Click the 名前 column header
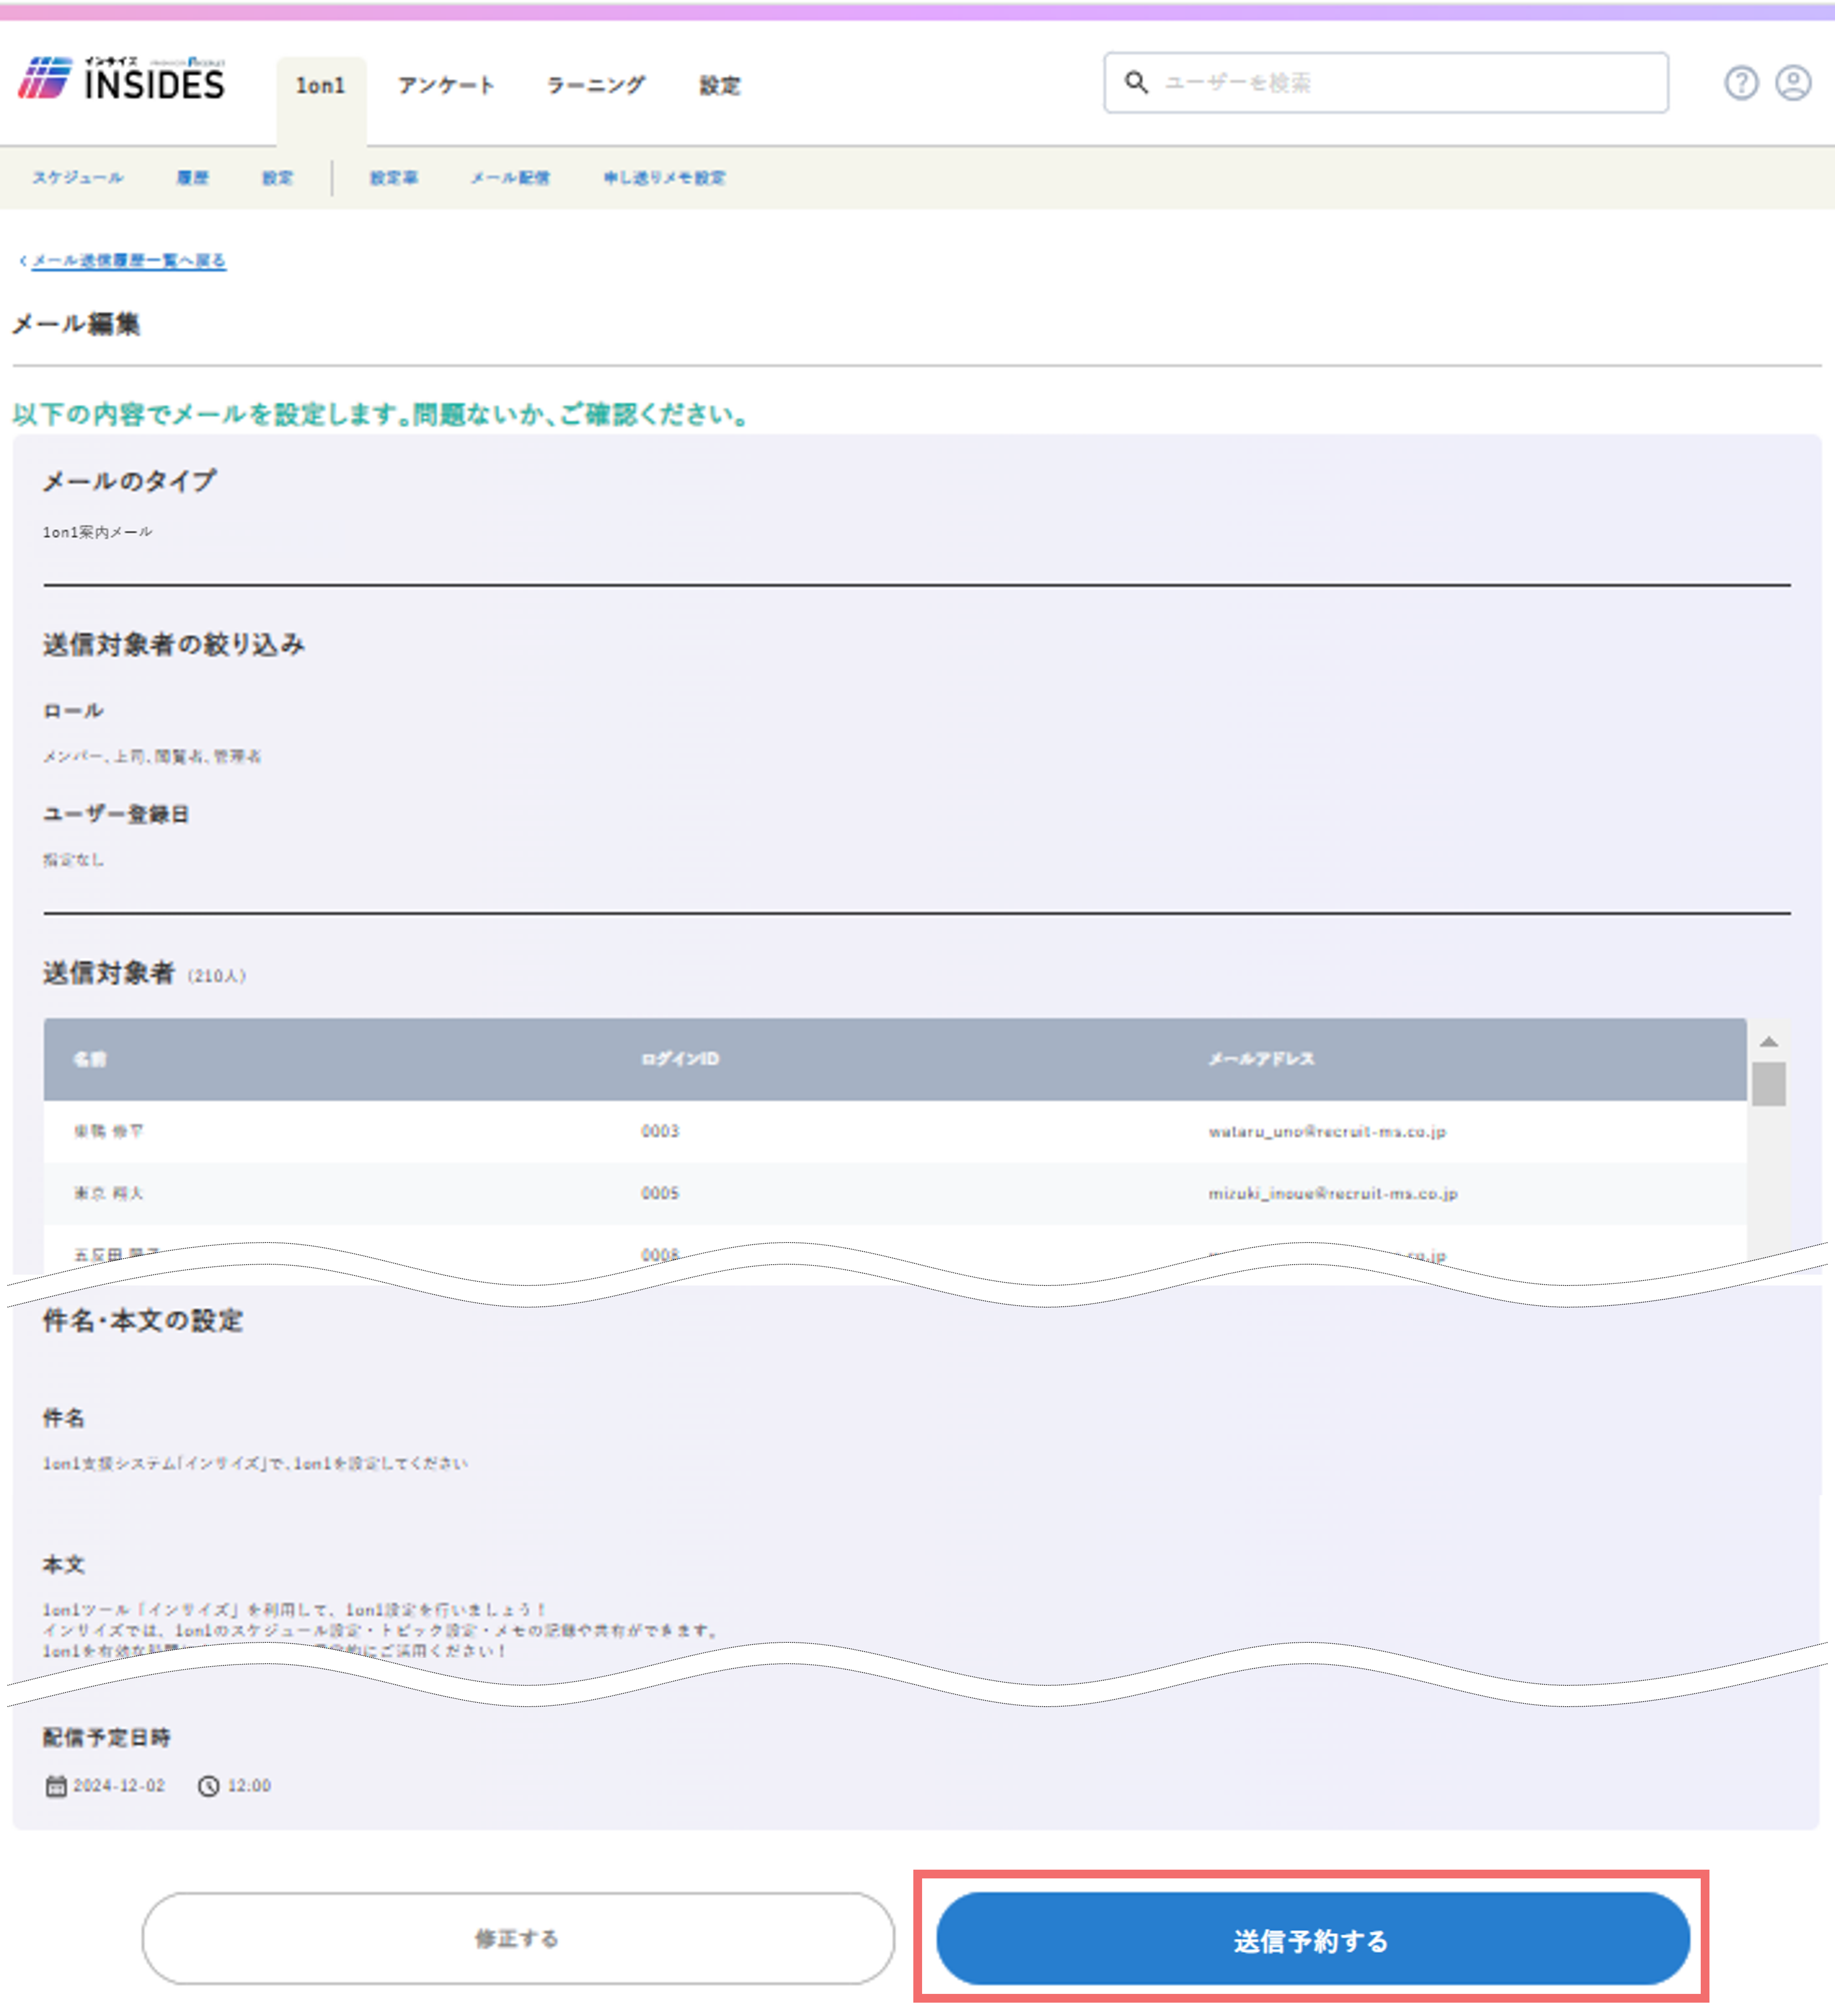The height and width of the screenshot is (2016, 1835). pos(90,1059)
